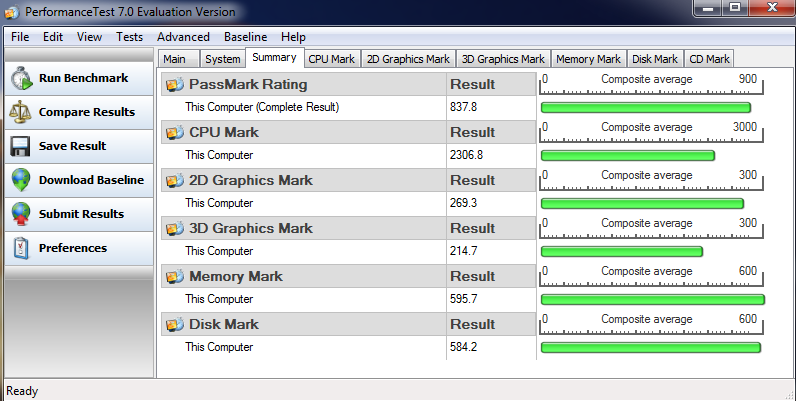Click the icon beside 3D Graphics Mark header
This screenshot has width=796, height=401.
pyautogui.click(x=175, y=228)
